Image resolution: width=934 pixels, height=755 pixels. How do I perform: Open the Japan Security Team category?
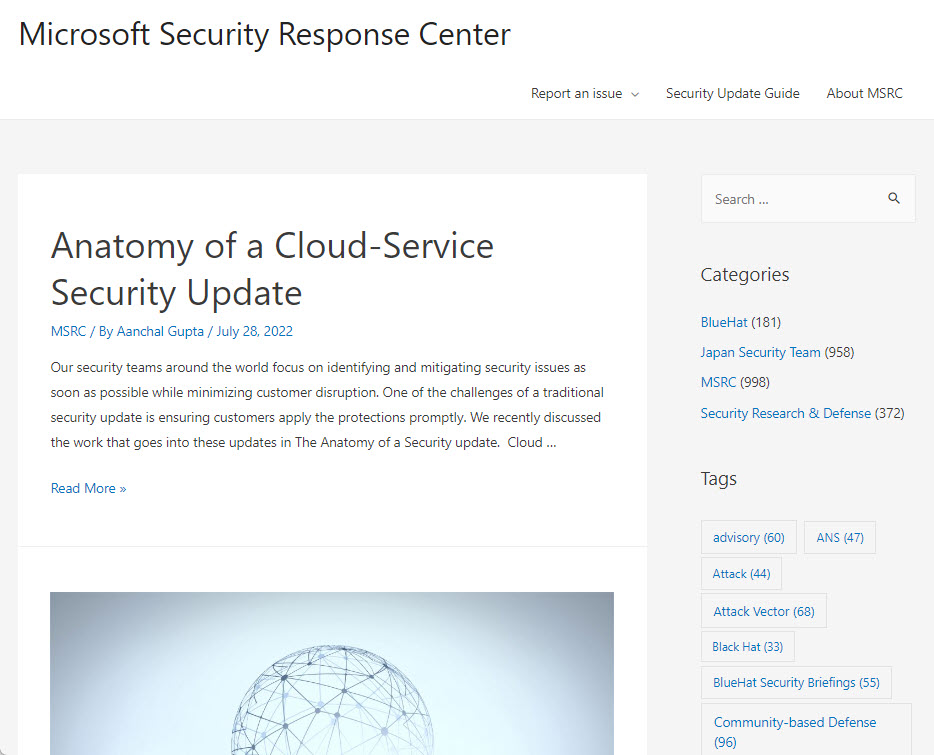click(x=760, y=352)
